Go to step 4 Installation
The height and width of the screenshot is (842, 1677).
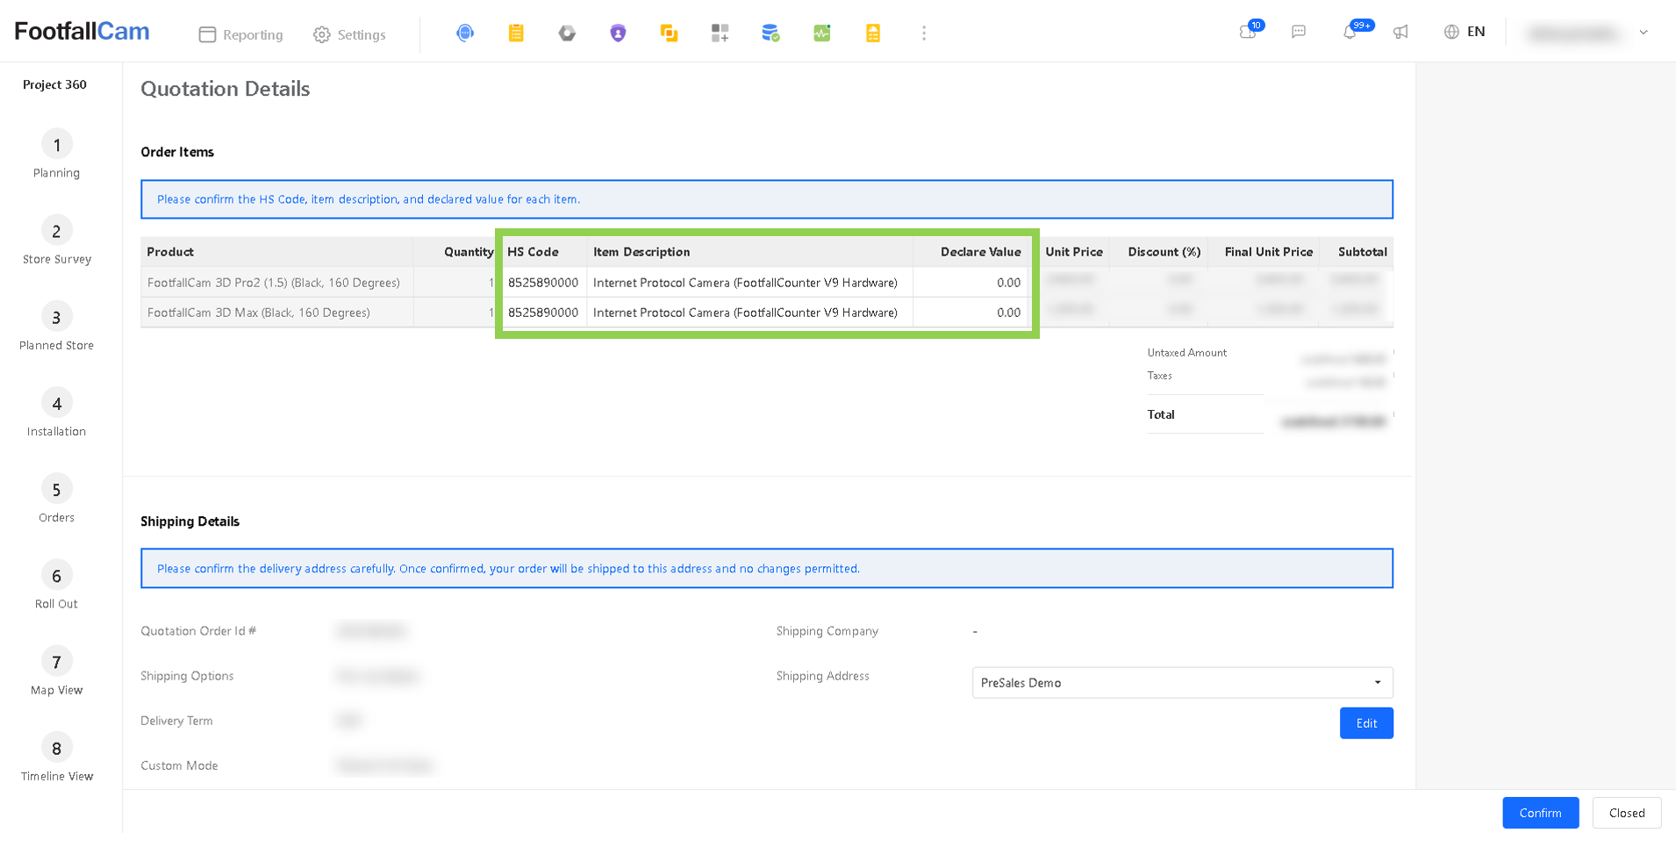click(x=57, y=413)
